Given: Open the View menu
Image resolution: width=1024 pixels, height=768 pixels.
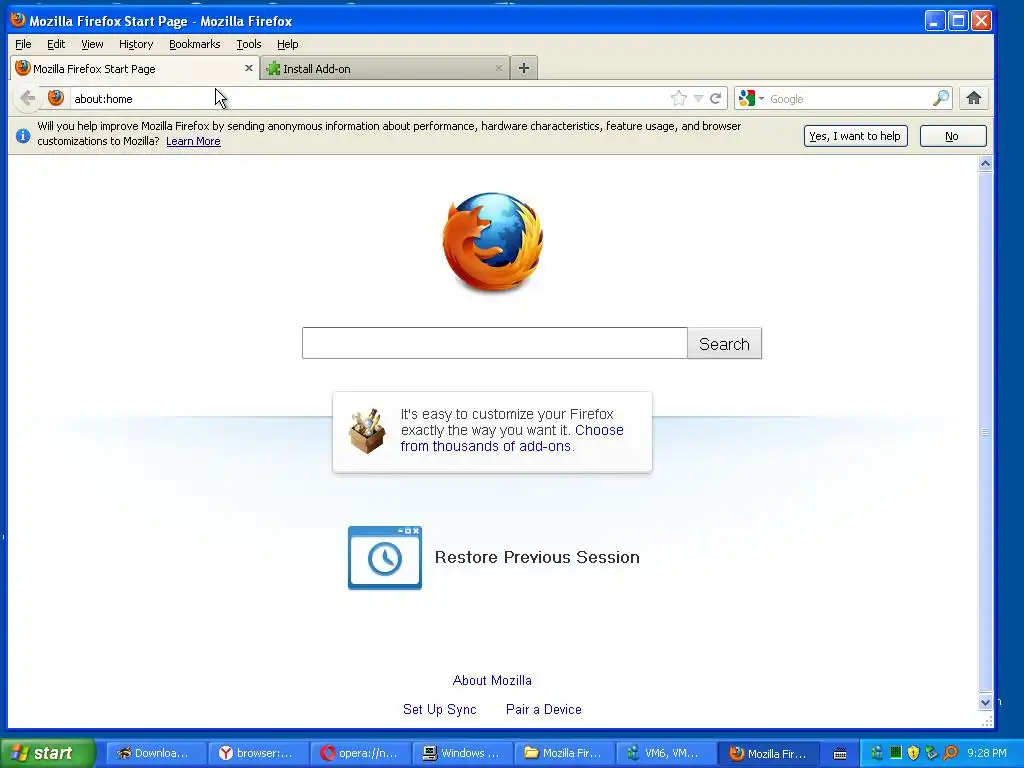Looking at the screenshot, I should pos(92,44).
